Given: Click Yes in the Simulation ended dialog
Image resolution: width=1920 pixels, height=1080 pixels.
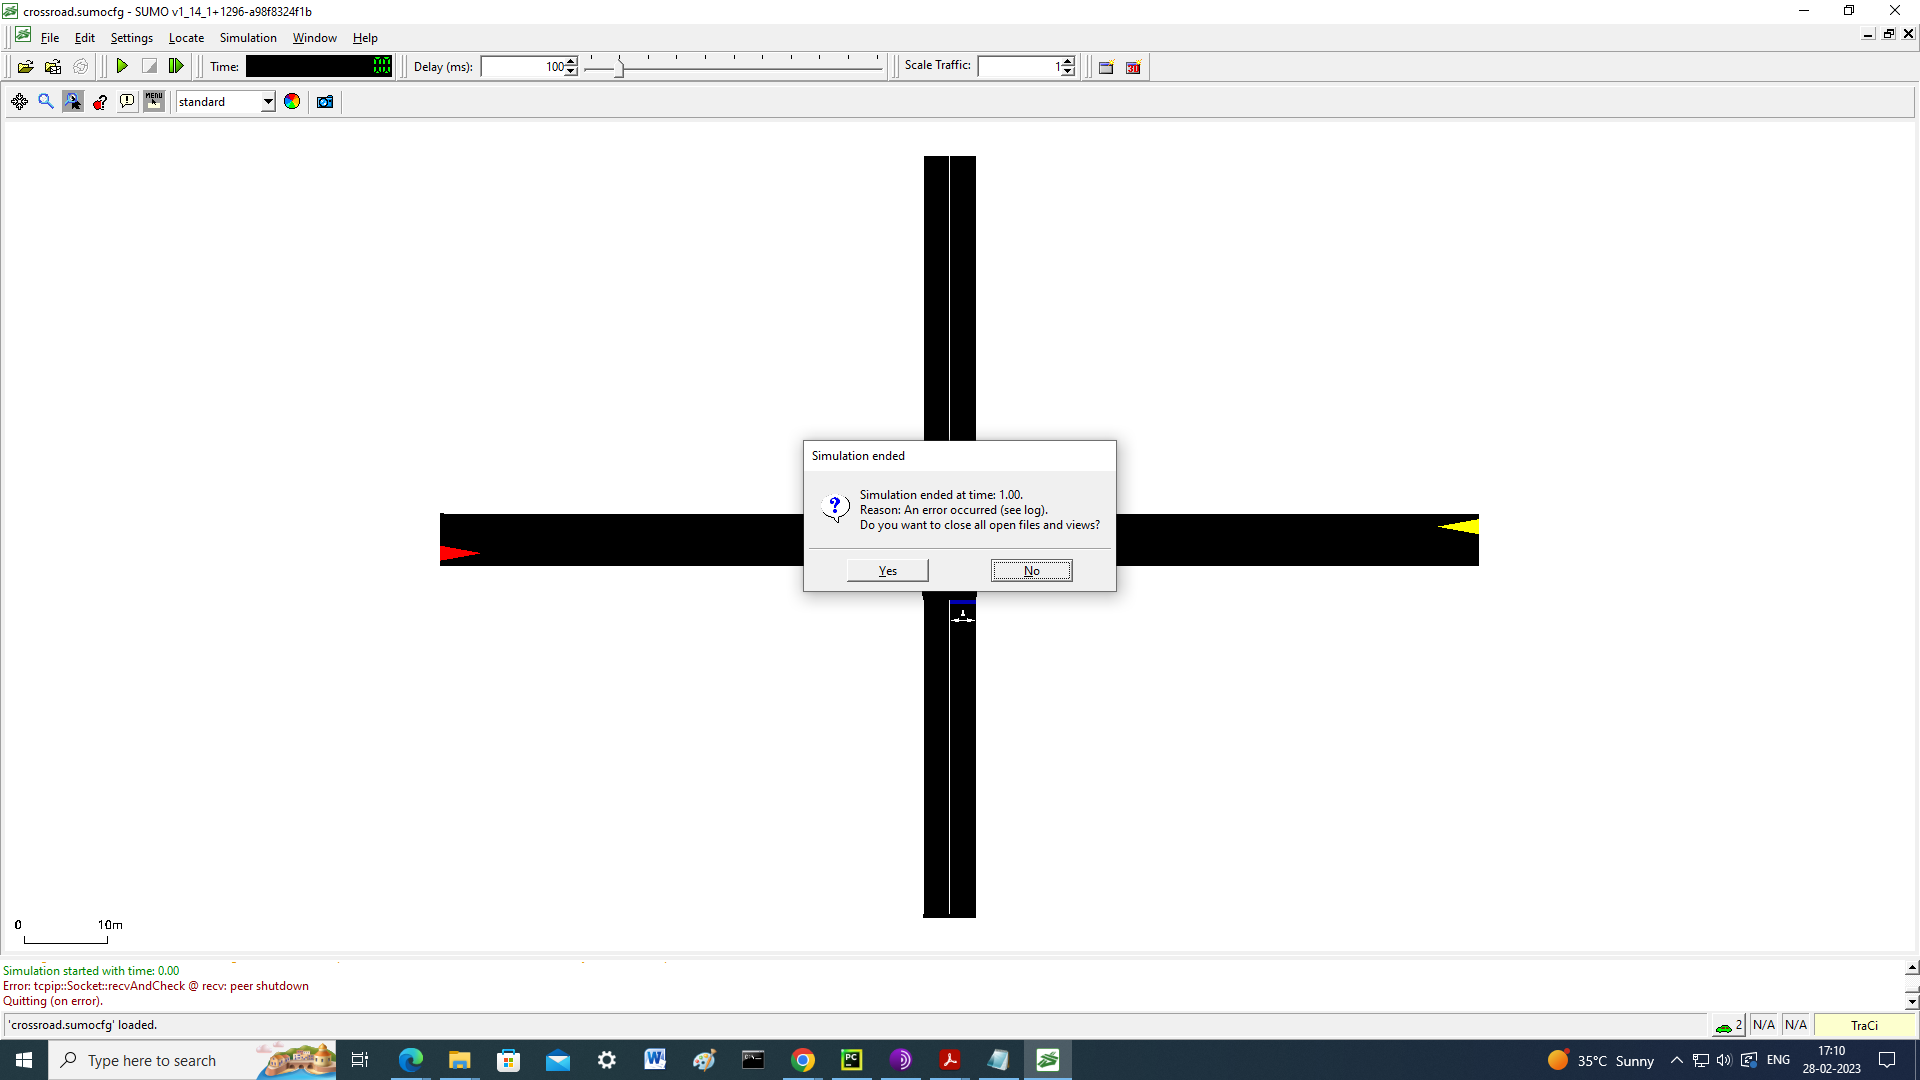Looking at the screenshot, I should [x=888, y=571].
